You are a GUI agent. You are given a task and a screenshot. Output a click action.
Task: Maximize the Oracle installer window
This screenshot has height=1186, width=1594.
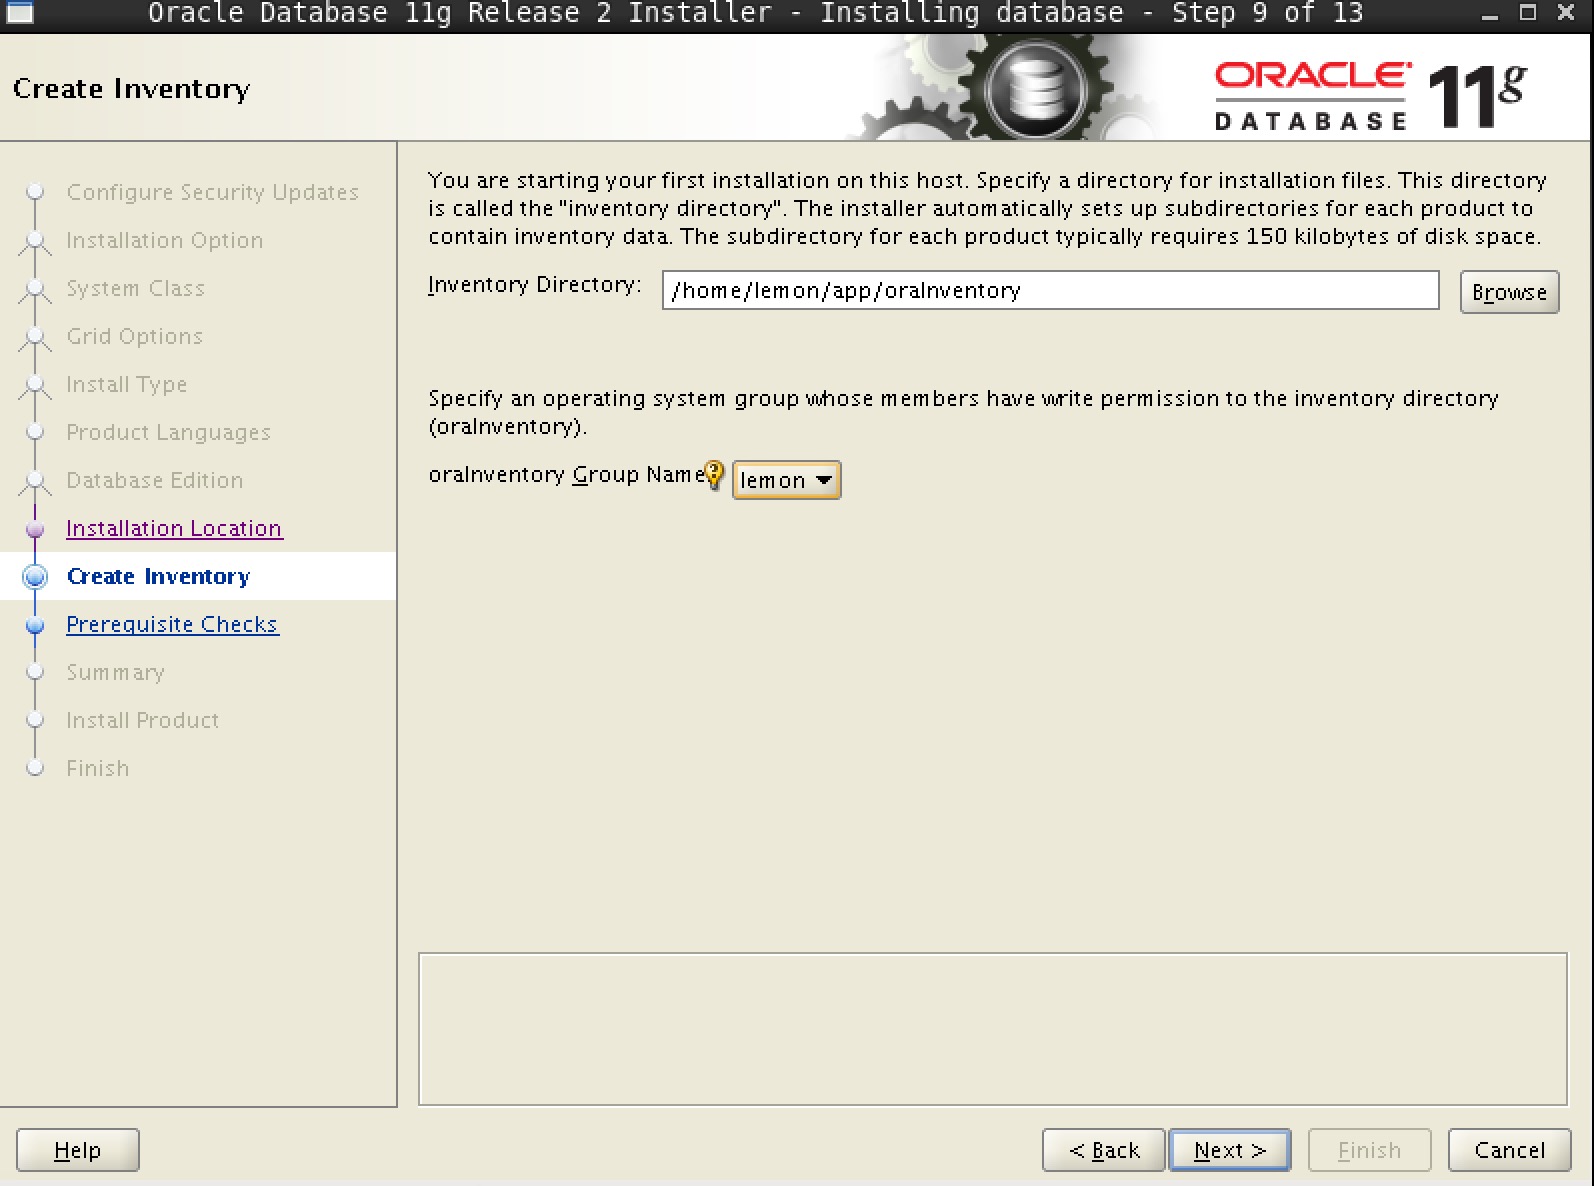point(1527,13)
